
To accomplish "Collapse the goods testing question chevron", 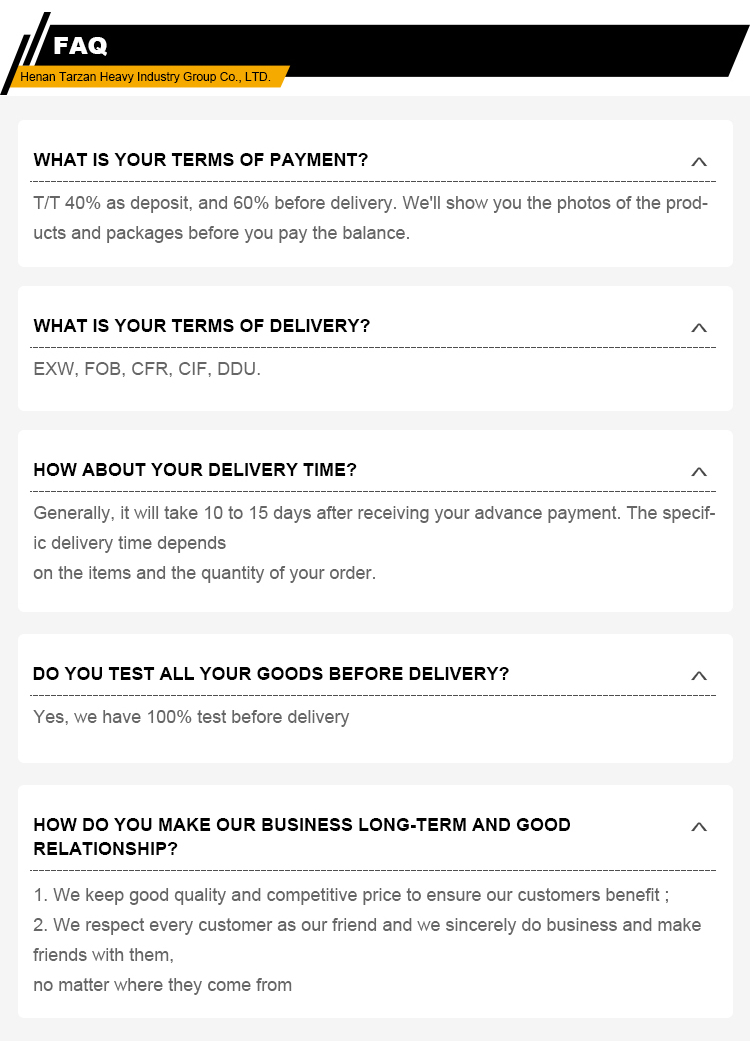I will 699,675.
